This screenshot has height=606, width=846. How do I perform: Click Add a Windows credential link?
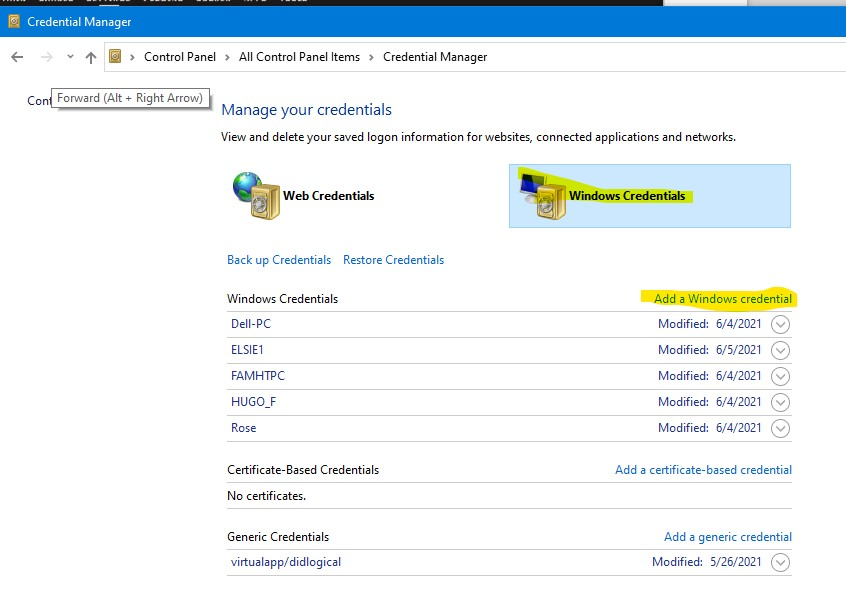pyautogui.click(x=722, y=298)
